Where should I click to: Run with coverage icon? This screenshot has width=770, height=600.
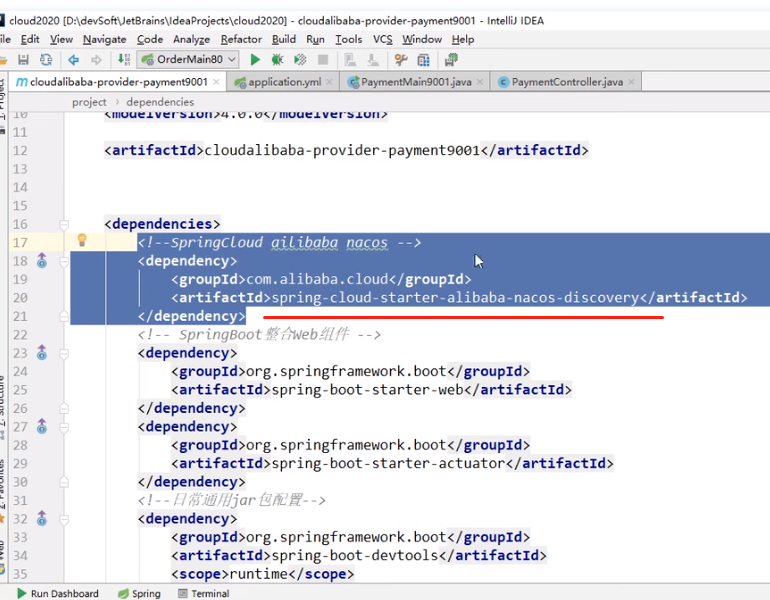tap(300, 60)
